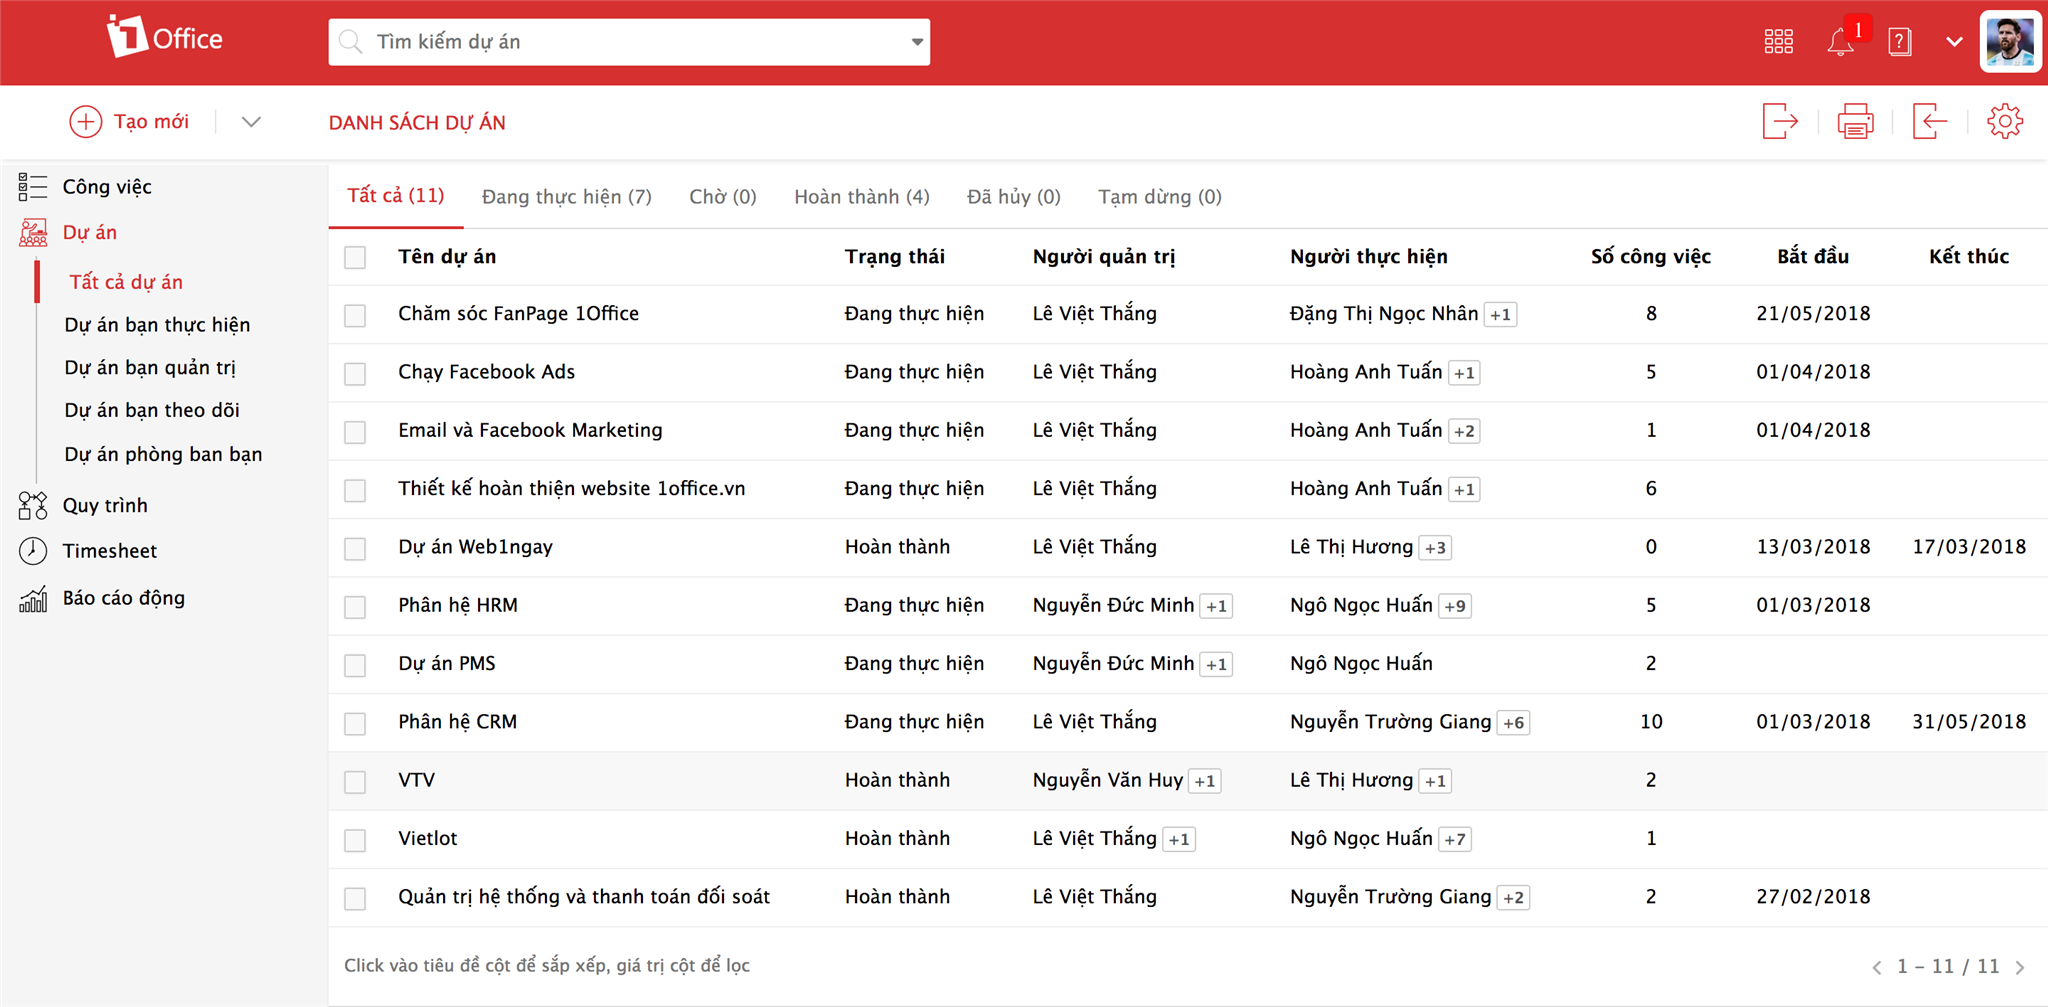Expand +9 badge in Phân hệ HRM row
The image size is (2048, 1007).
(1455, 606)
